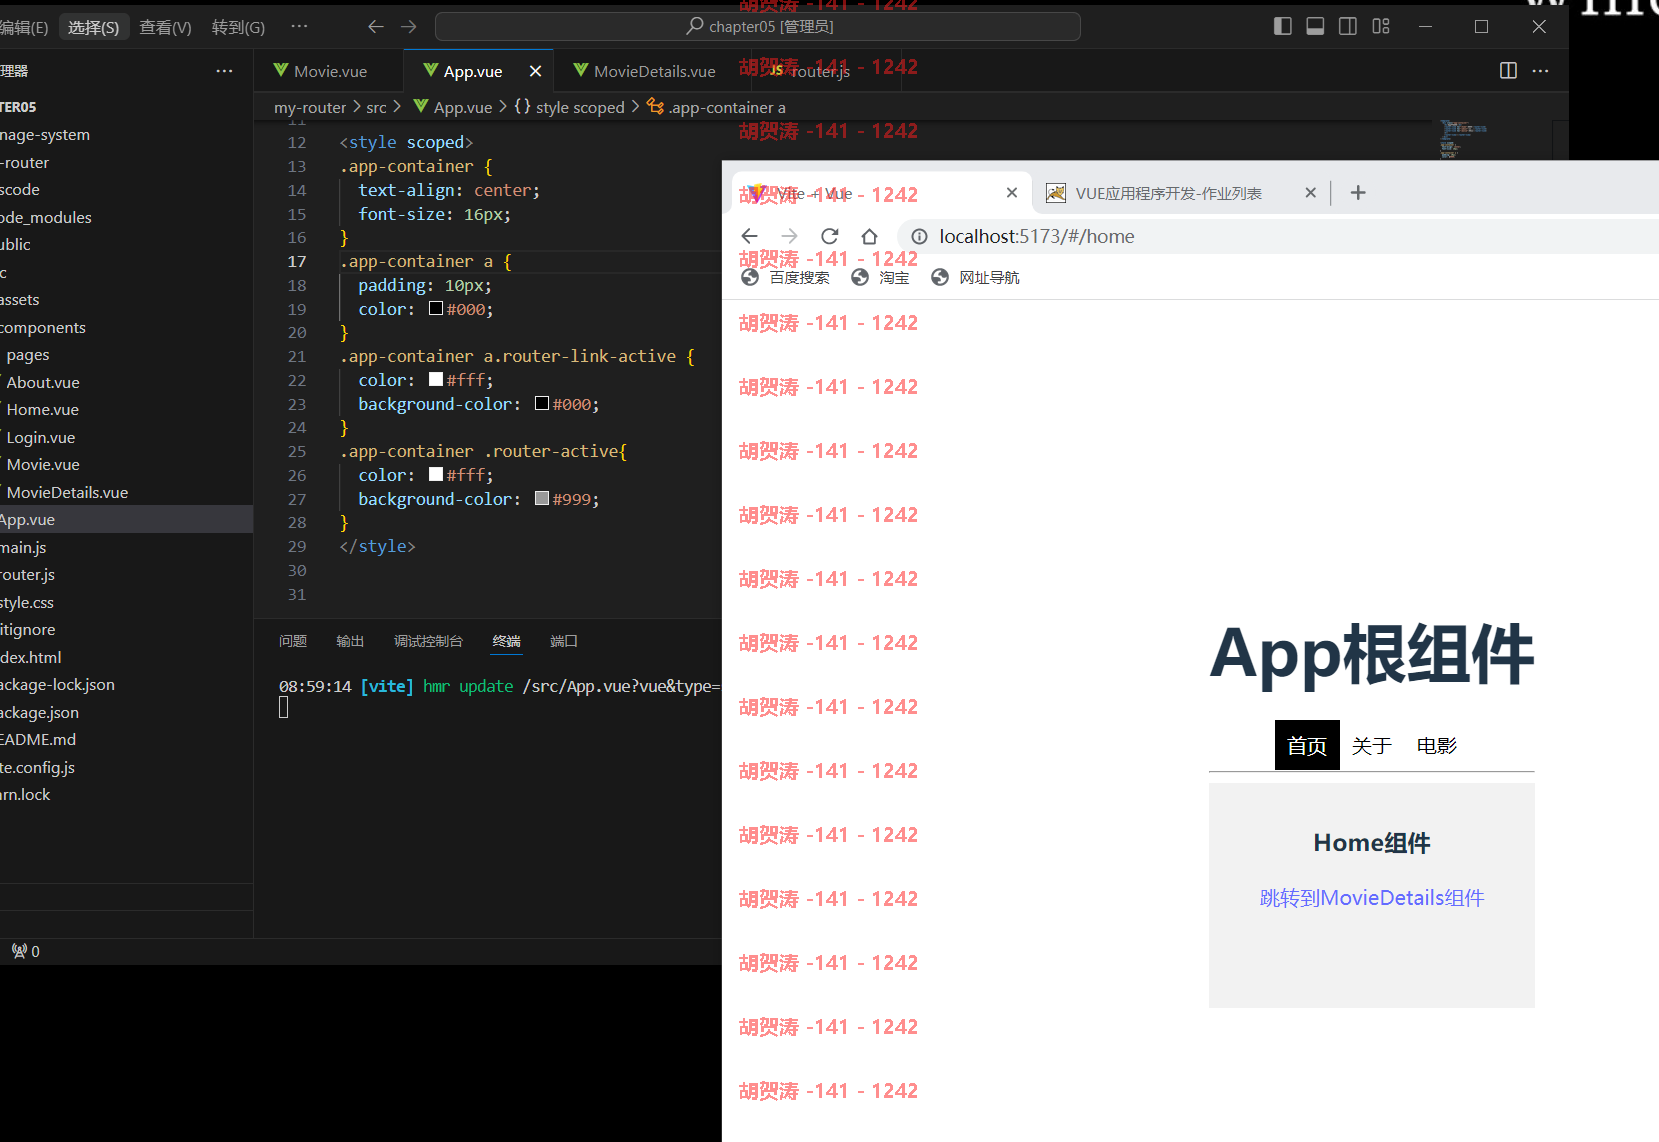Open color picker for #000 on line 23

[x=542, y=404]
